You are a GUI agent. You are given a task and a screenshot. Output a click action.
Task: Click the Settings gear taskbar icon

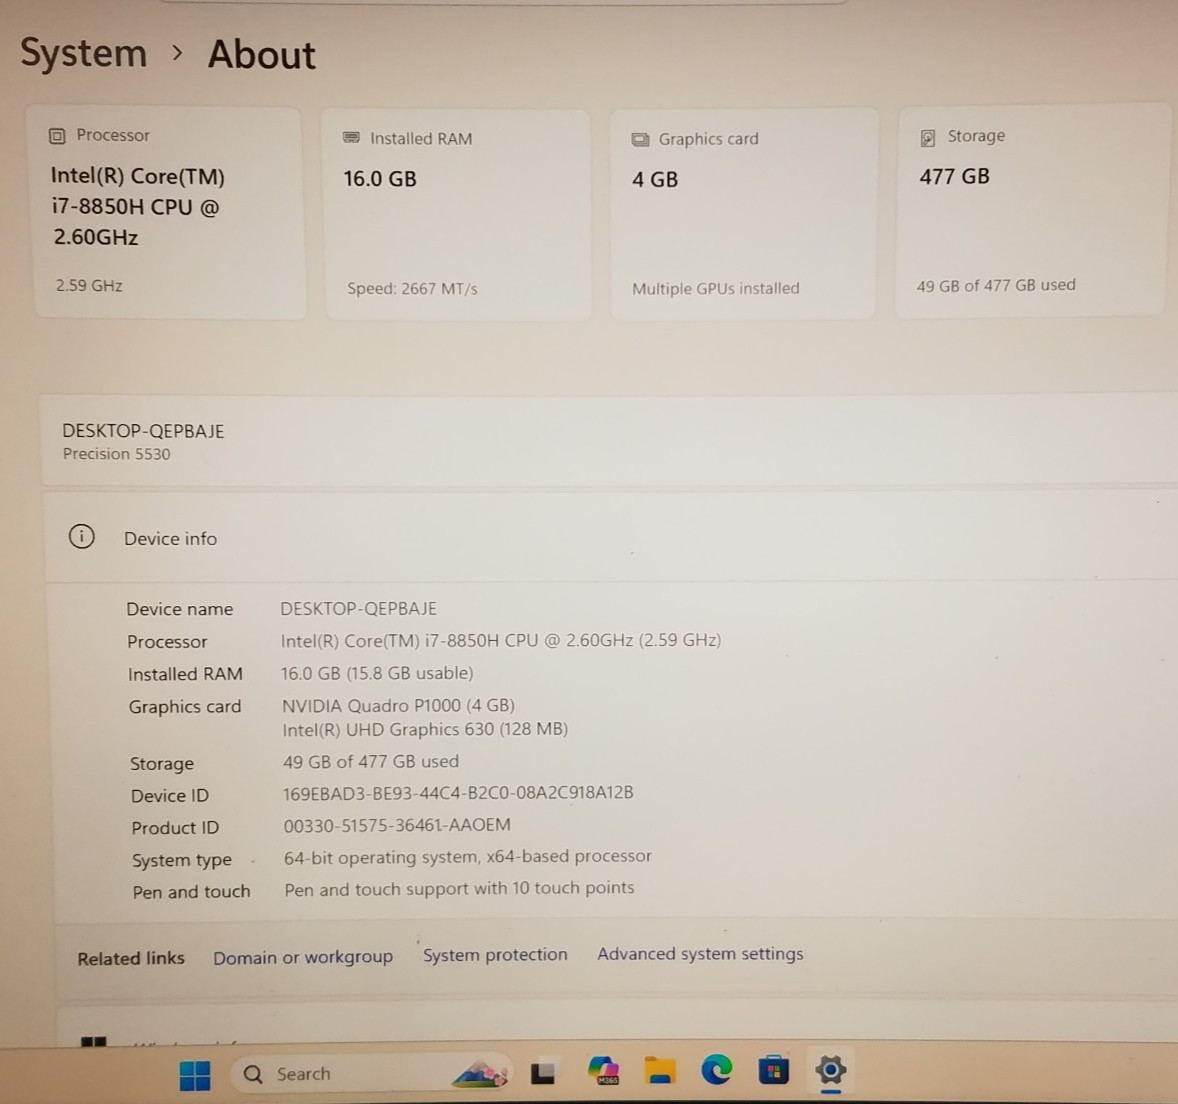(x=831, y=1069)
